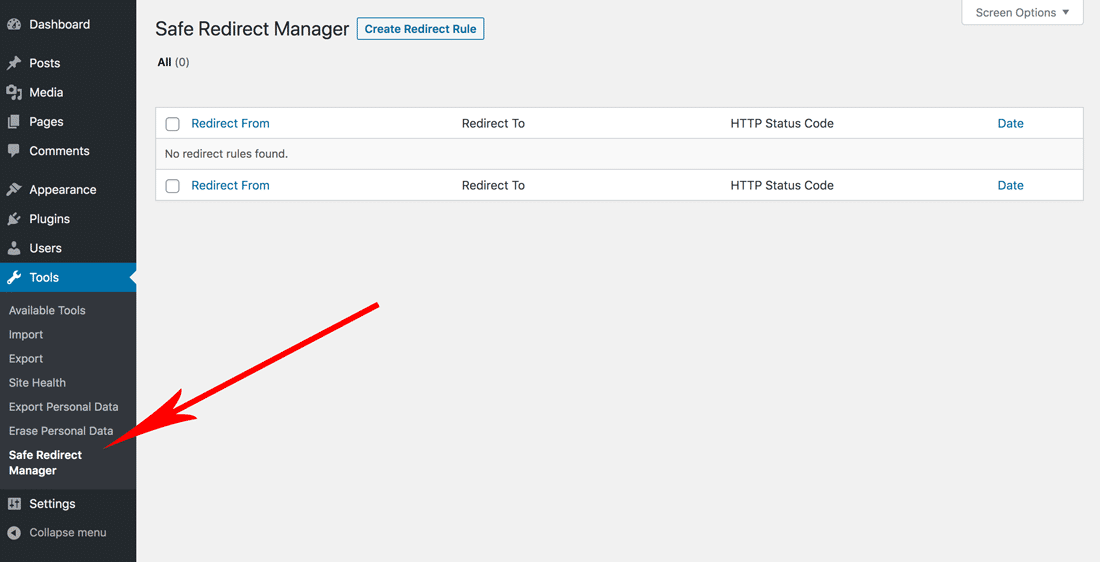Sort by Date in footer row
This screenshot has width=1100, height=562.
[1010, 185]
